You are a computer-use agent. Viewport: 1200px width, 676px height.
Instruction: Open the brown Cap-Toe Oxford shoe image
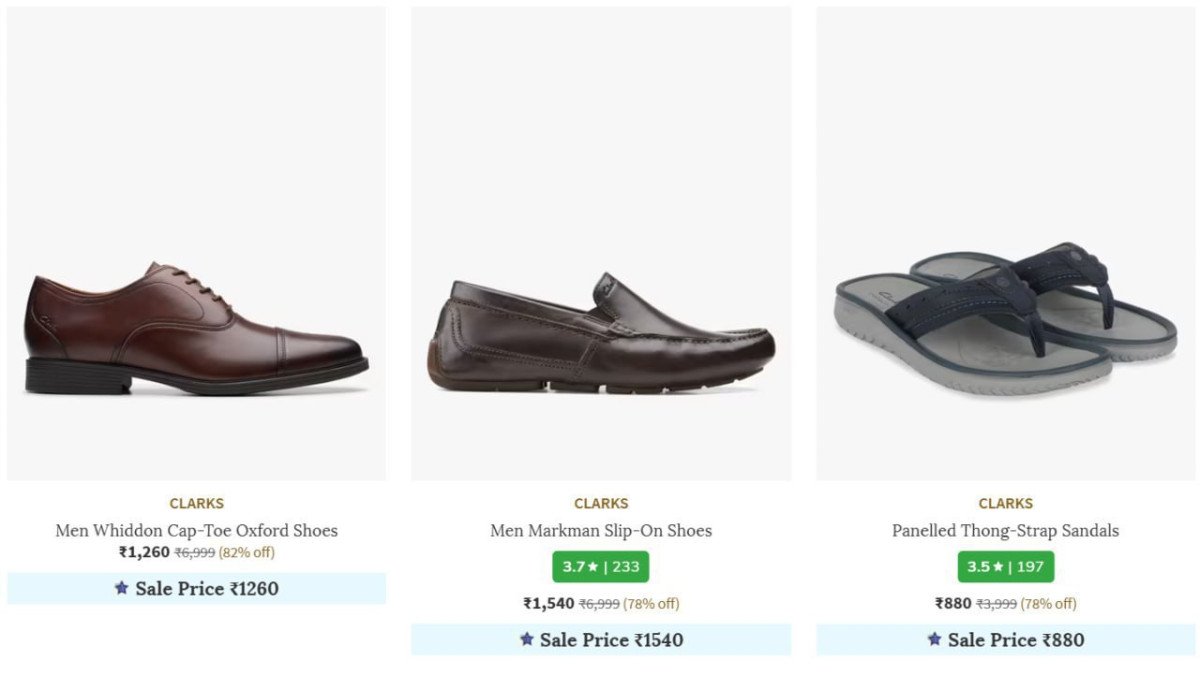point(196,330)
